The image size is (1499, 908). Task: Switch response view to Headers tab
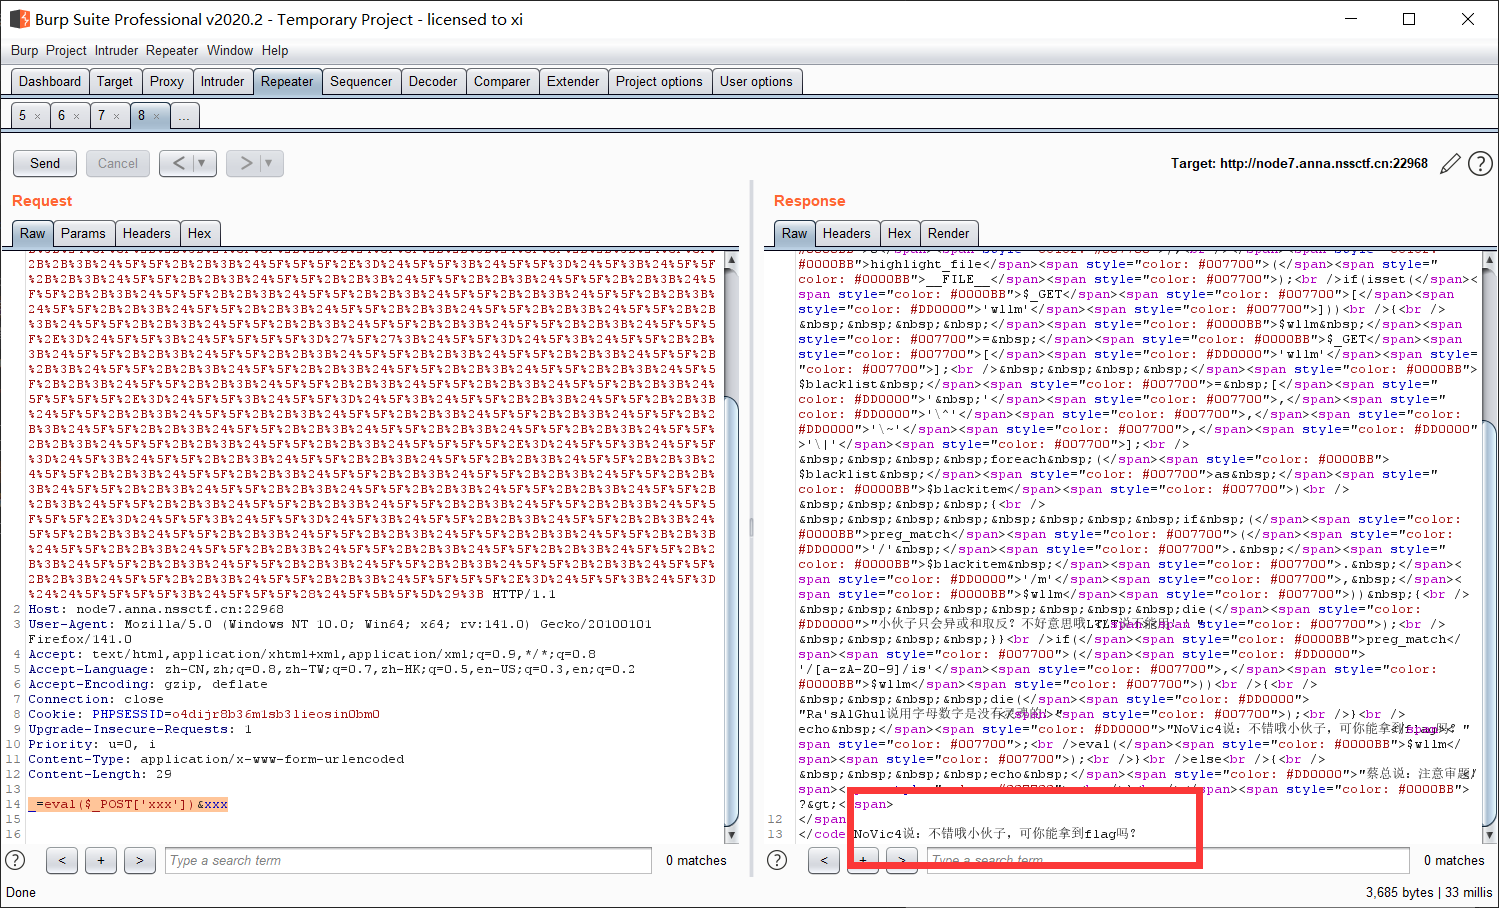[x=847, y=233]
